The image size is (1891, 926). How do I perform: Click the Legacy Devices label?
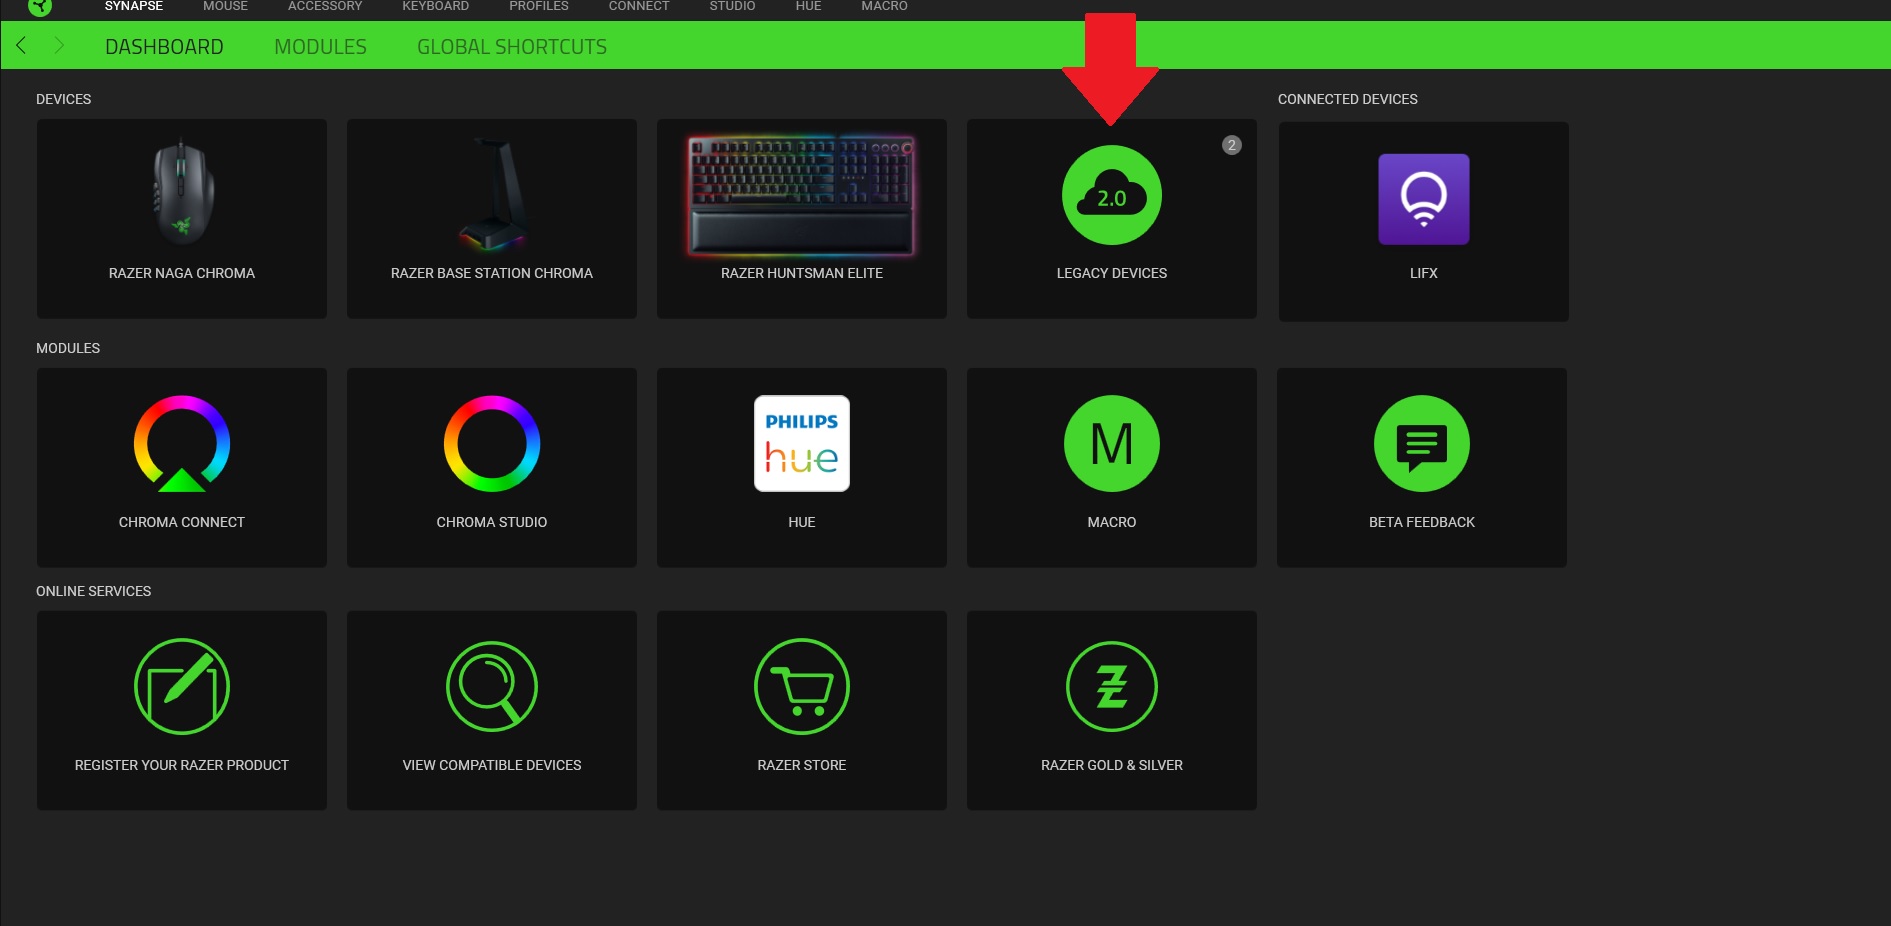coord(1112,273)
